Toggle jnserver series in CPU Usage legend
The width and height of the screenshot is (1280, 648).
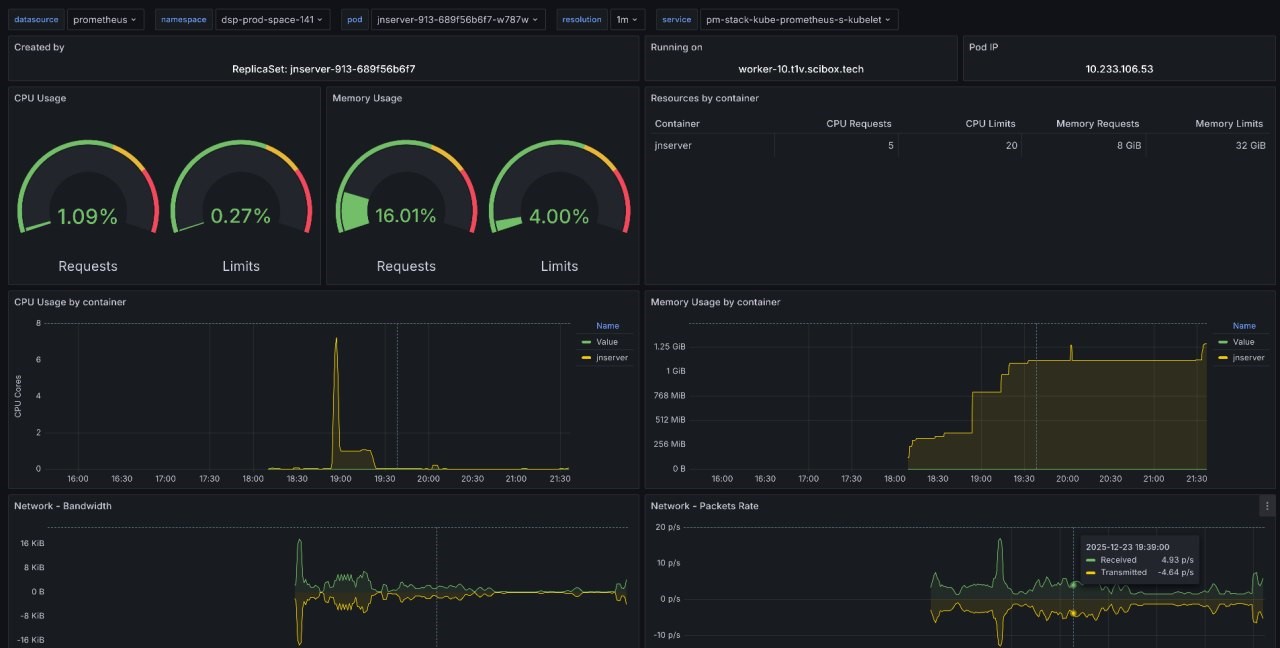click(x=611, y=357)
